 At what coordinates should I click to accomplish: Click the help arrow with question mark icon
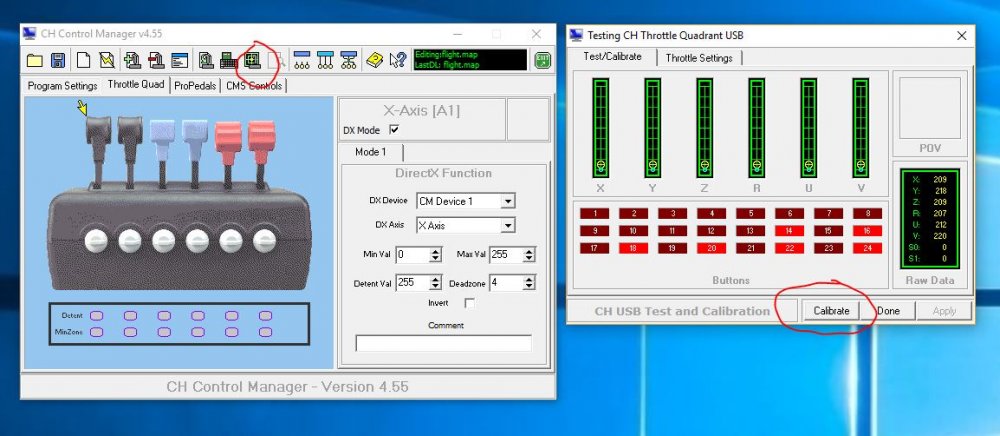click(397, 61)
